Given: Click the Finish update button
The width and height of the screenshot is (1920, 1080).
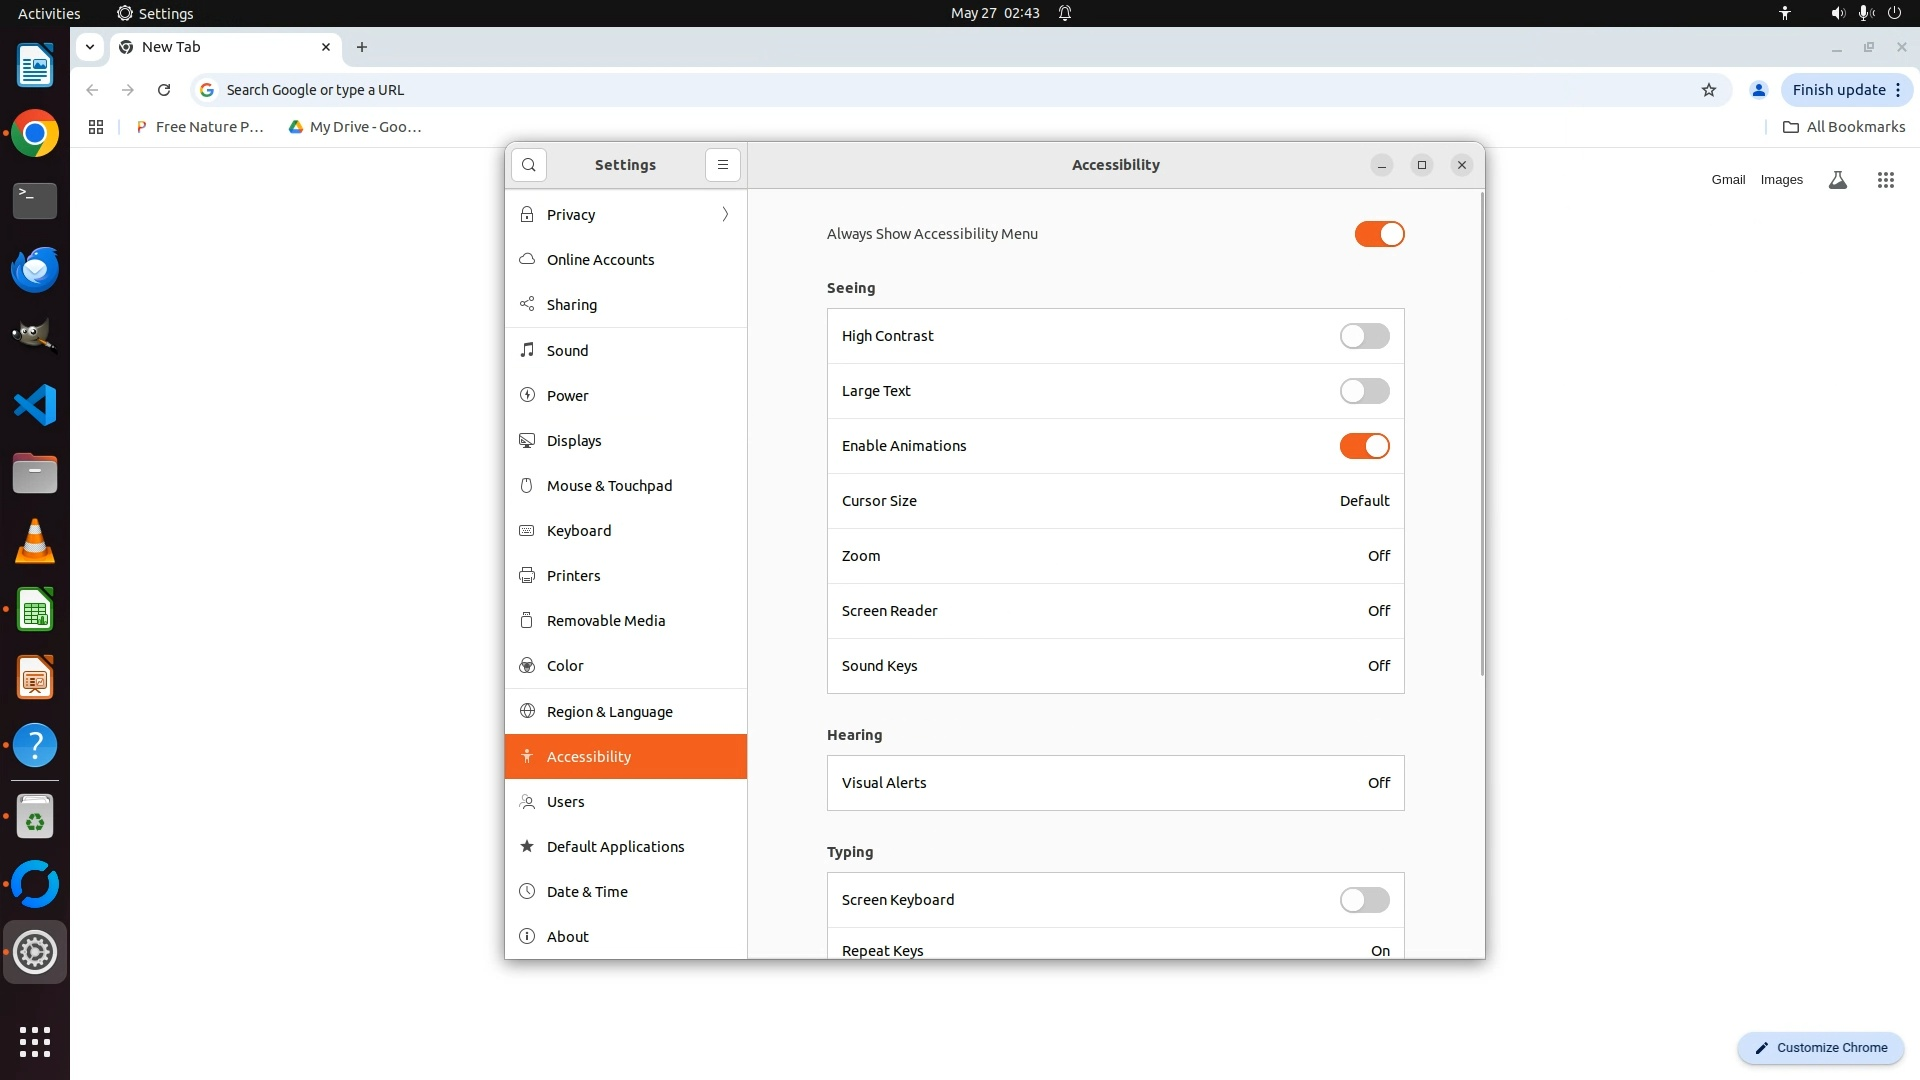Looking at the screenshot, I should [x=1838, y=90].
